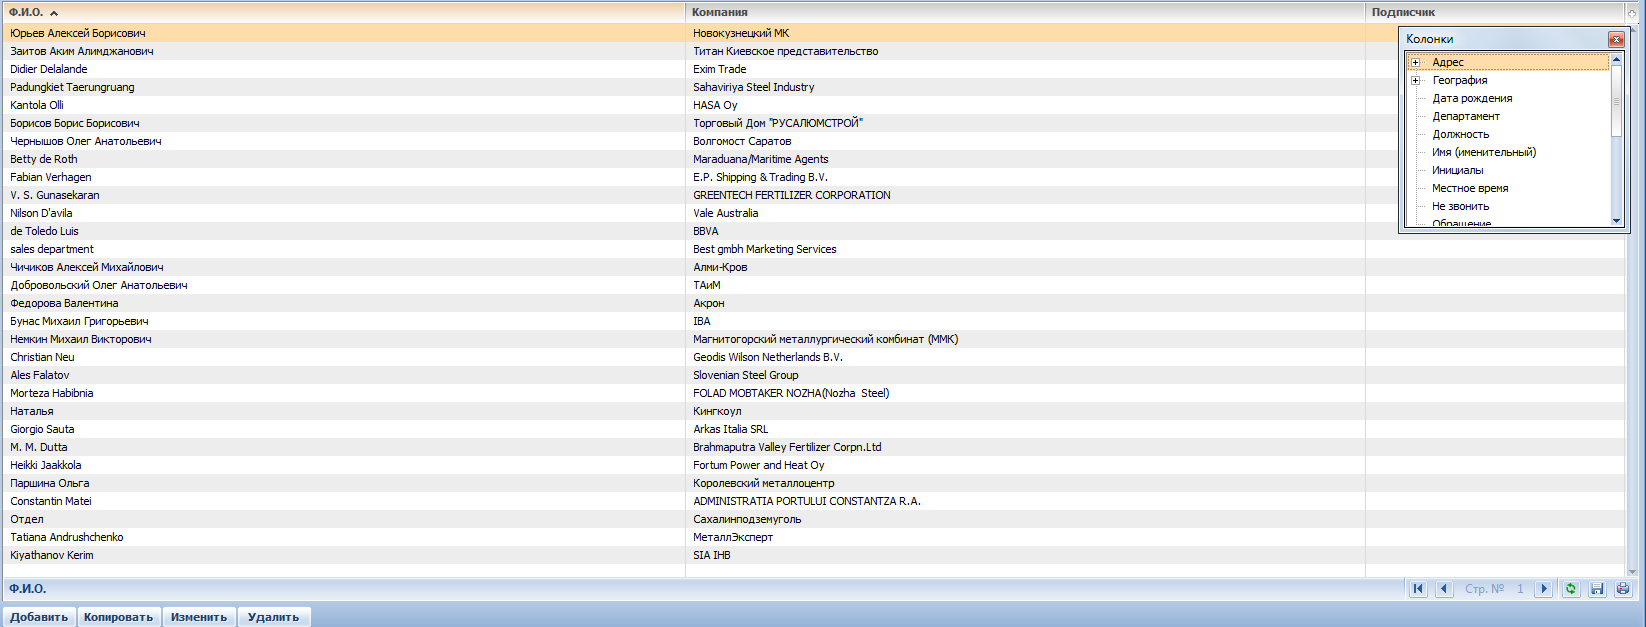Screen dimensions: 1646x627
Task: Click company cell Сахалинподземуголь
Action: [1025, 519]
